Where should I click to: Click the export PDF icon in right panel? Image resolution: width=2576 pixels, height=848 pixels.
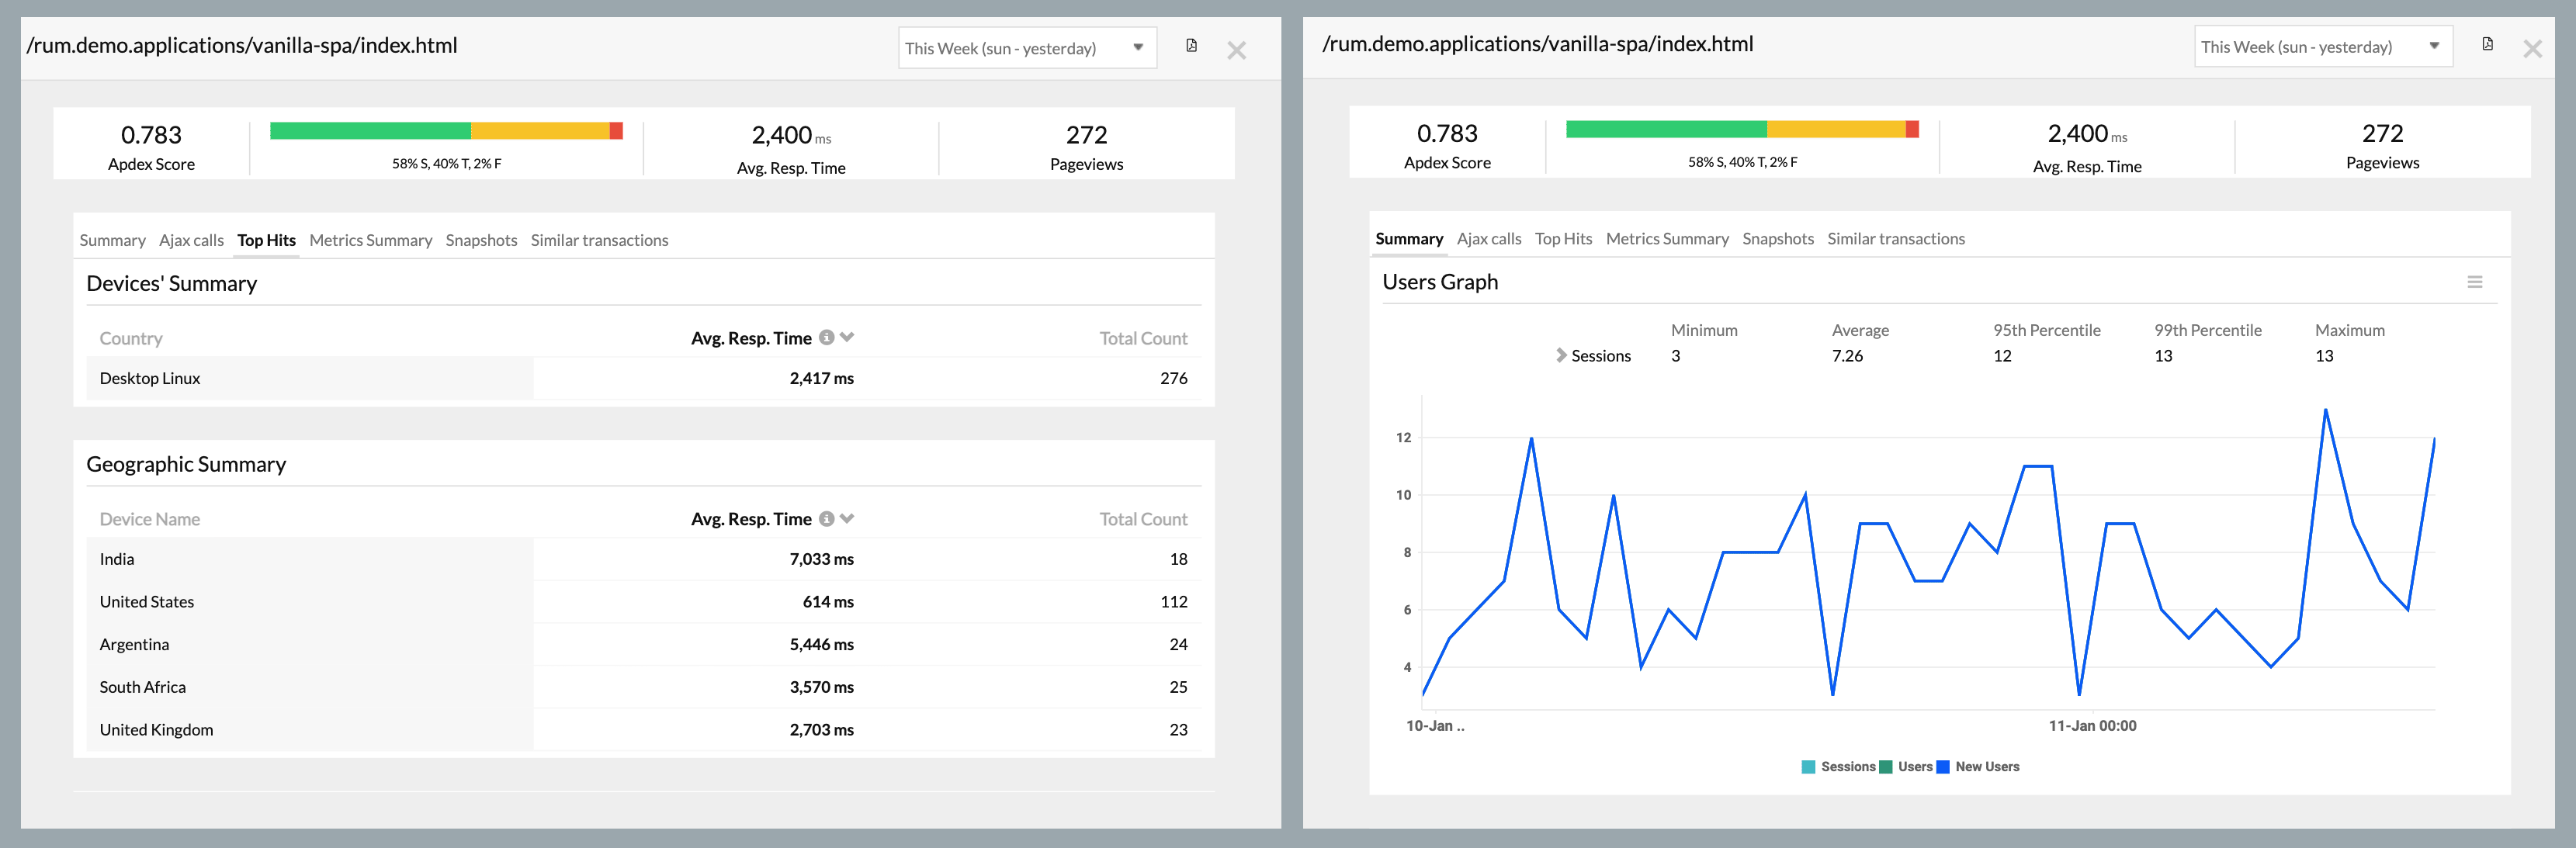[x=2487, y=44]
